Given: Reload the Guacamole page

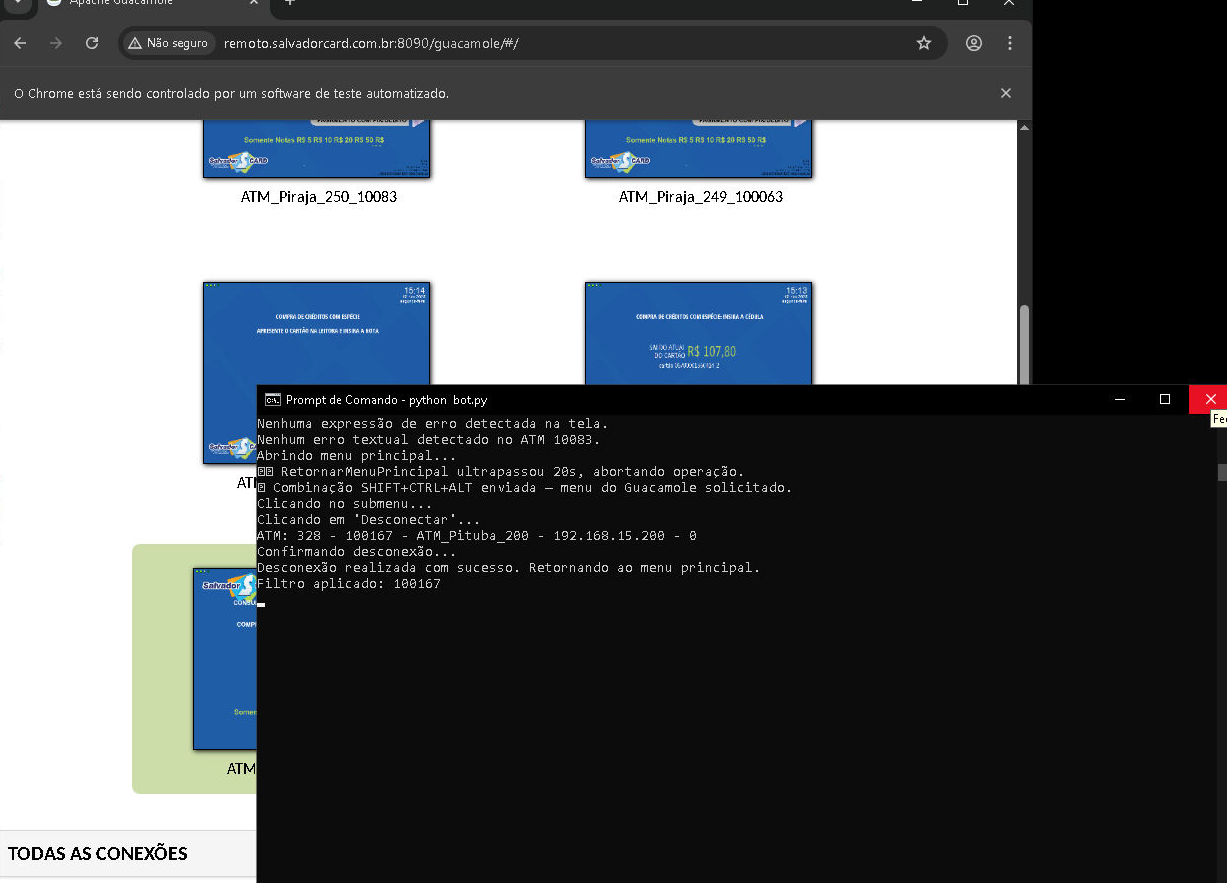Looking at the screenshot, I should tap(92, 43).
